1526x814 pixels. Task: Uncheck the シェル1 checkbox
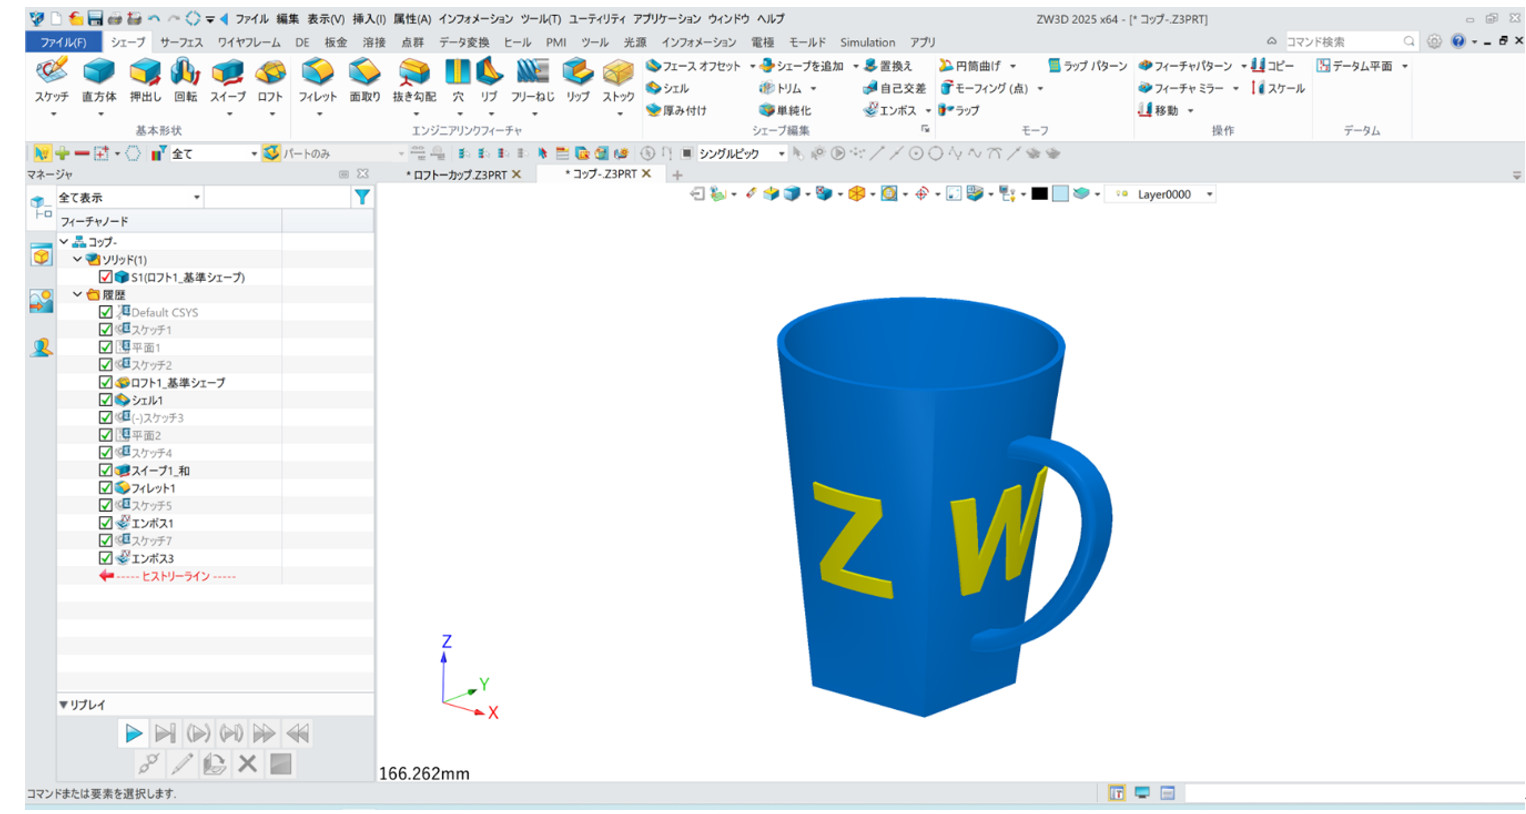(x=105, y=400)
